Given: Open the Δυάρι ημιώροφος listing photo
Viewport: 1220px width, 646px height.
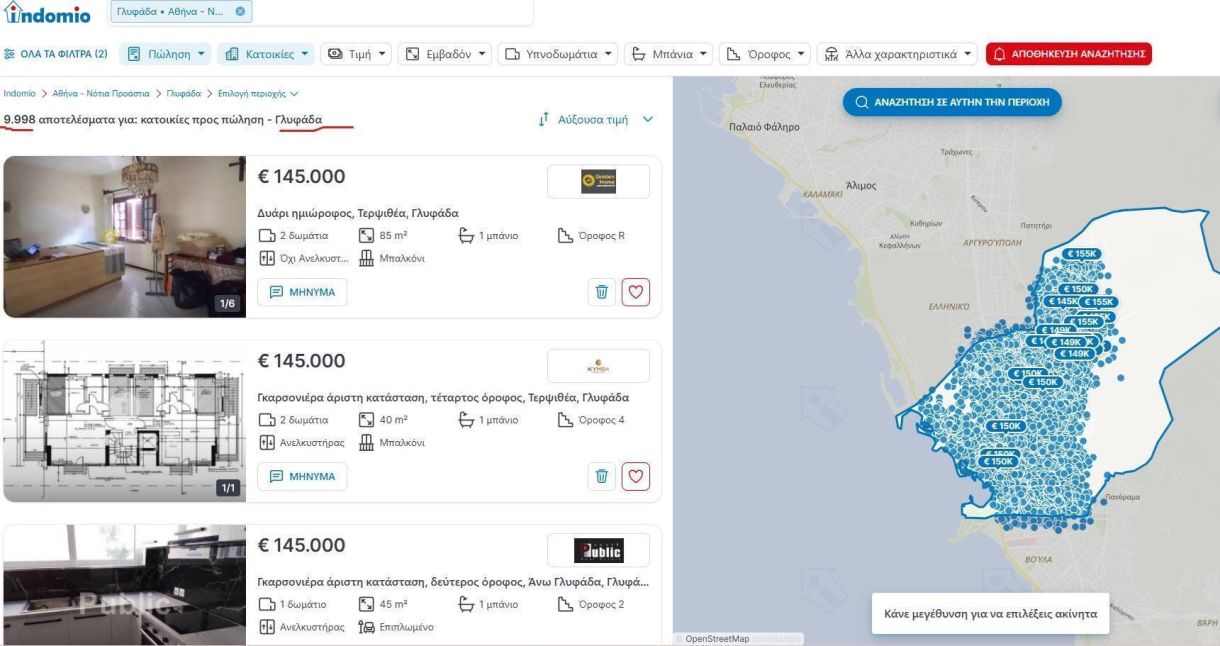Looking at the screenshot, I should point(124,237).
